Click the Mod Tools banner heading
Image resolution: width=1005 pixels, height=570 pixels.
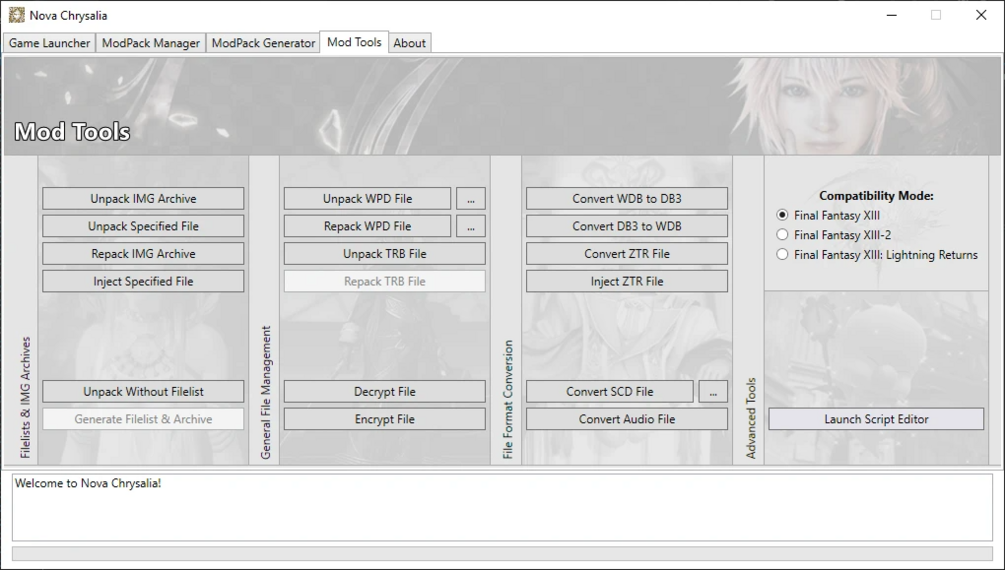coord(72,132)
